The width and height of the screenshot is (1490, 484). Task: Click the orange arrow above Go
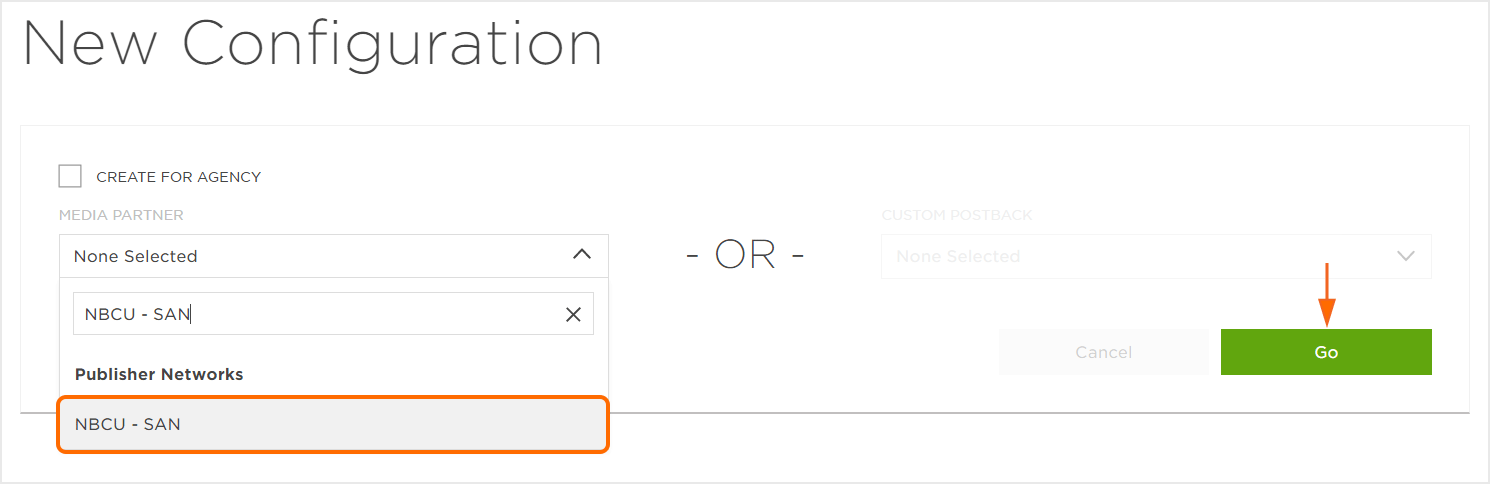click(x=1327, y=294)
